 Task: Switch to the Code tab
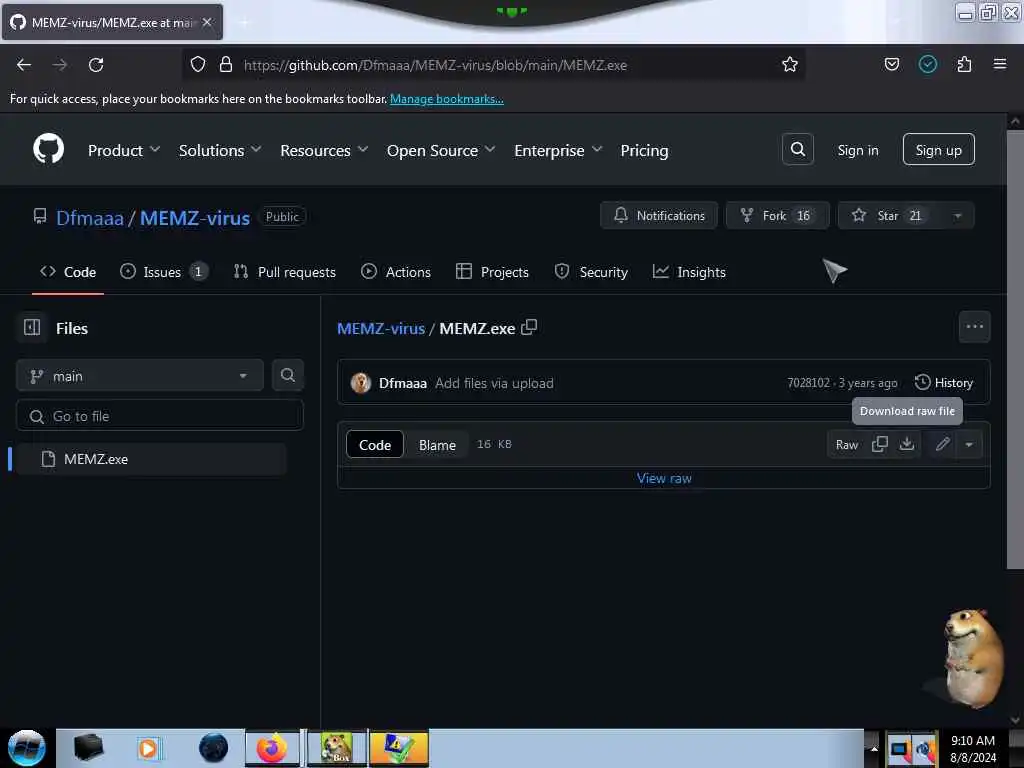pyautogui.click(x=68, y=272)
